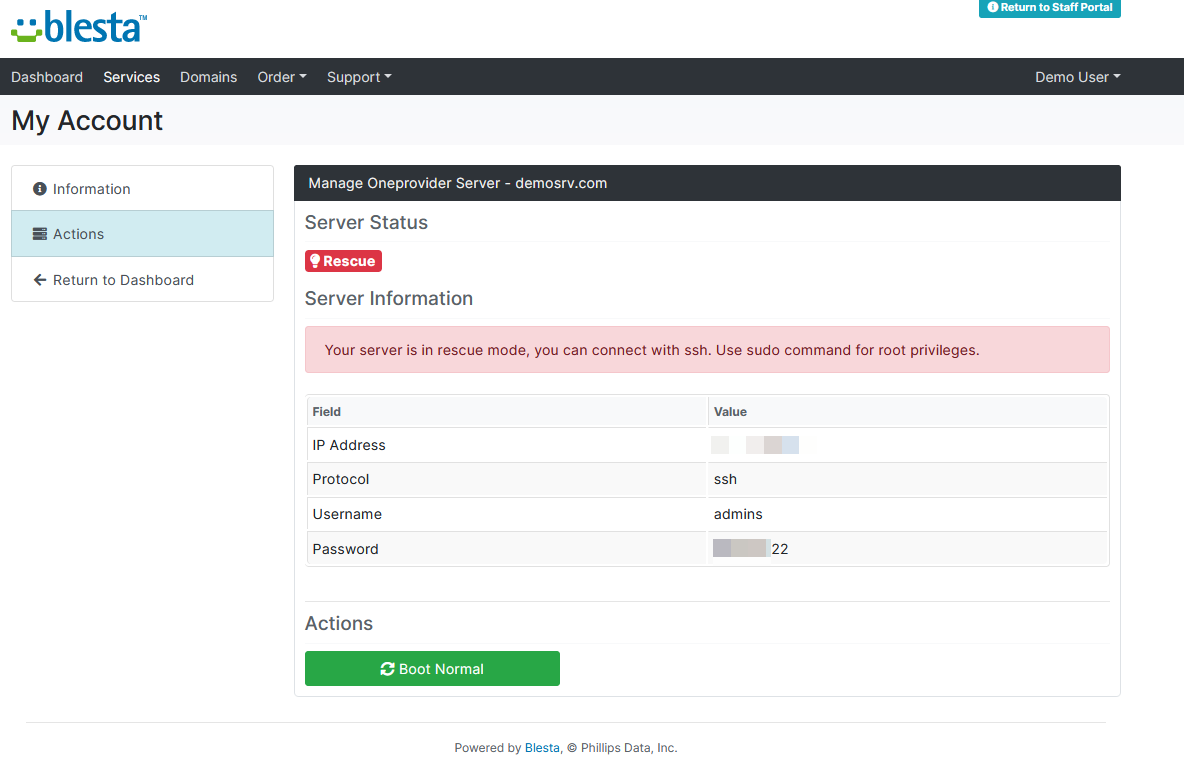Screen dimensions: 1184x765
Task: Go to Dashboard in the navbar
Action: click(x=47, y=77)
